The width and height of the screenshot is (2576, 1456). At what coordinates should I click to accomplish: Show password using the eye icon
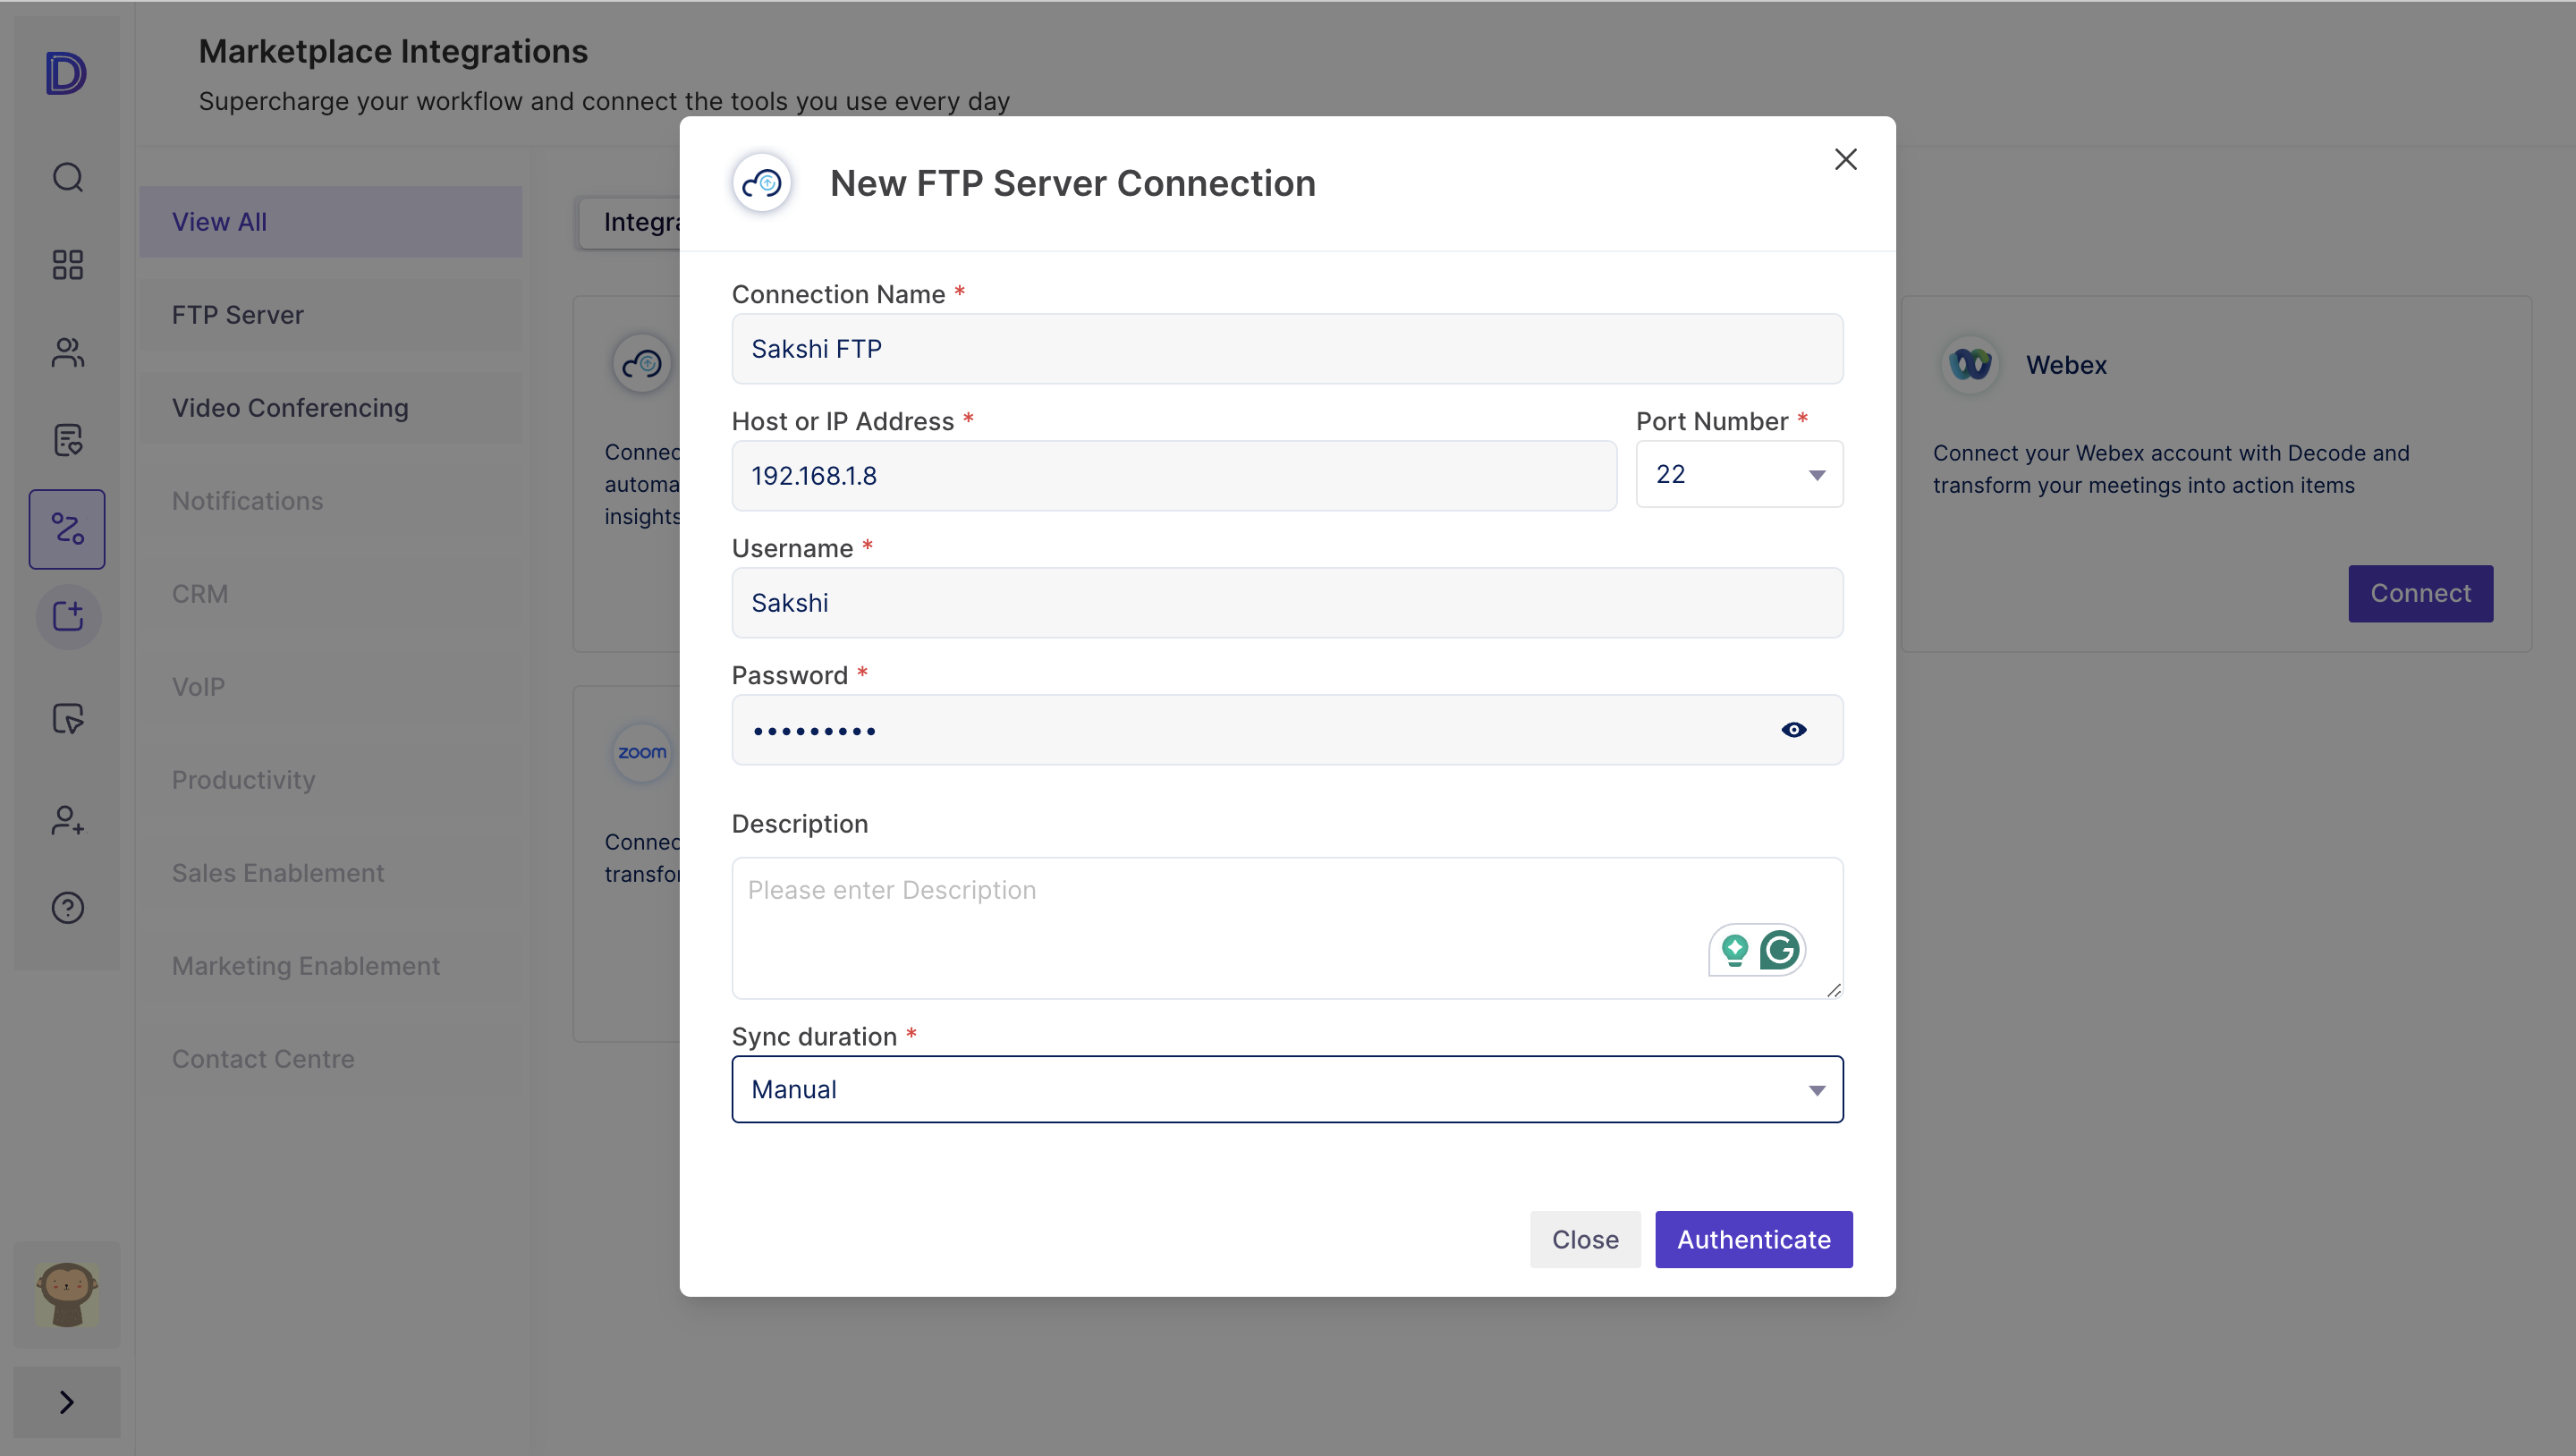1794,730
